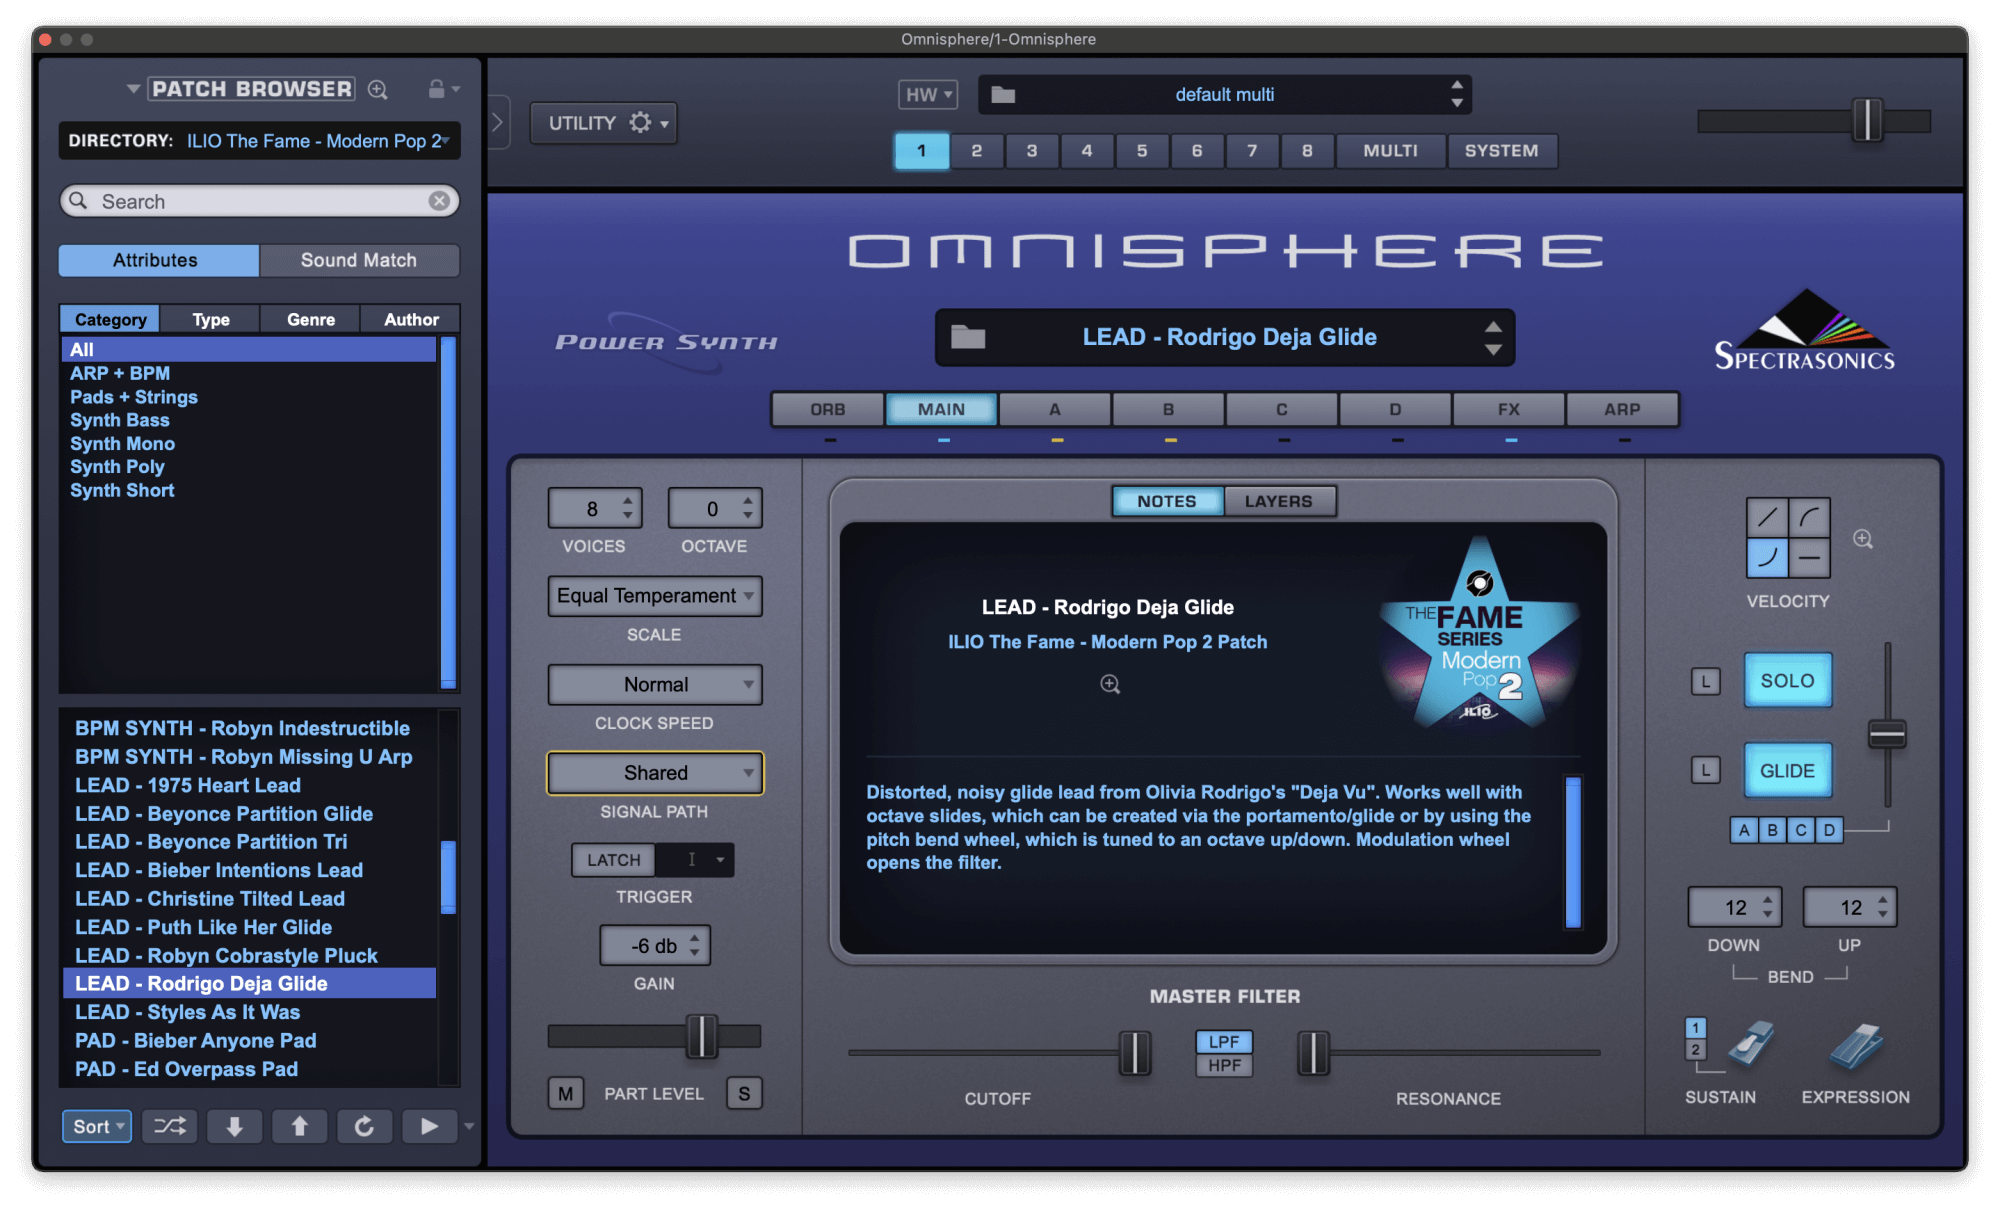2000x1209 pixels.
Task: Open the Directory dropdown
Action: click(260, 141)
